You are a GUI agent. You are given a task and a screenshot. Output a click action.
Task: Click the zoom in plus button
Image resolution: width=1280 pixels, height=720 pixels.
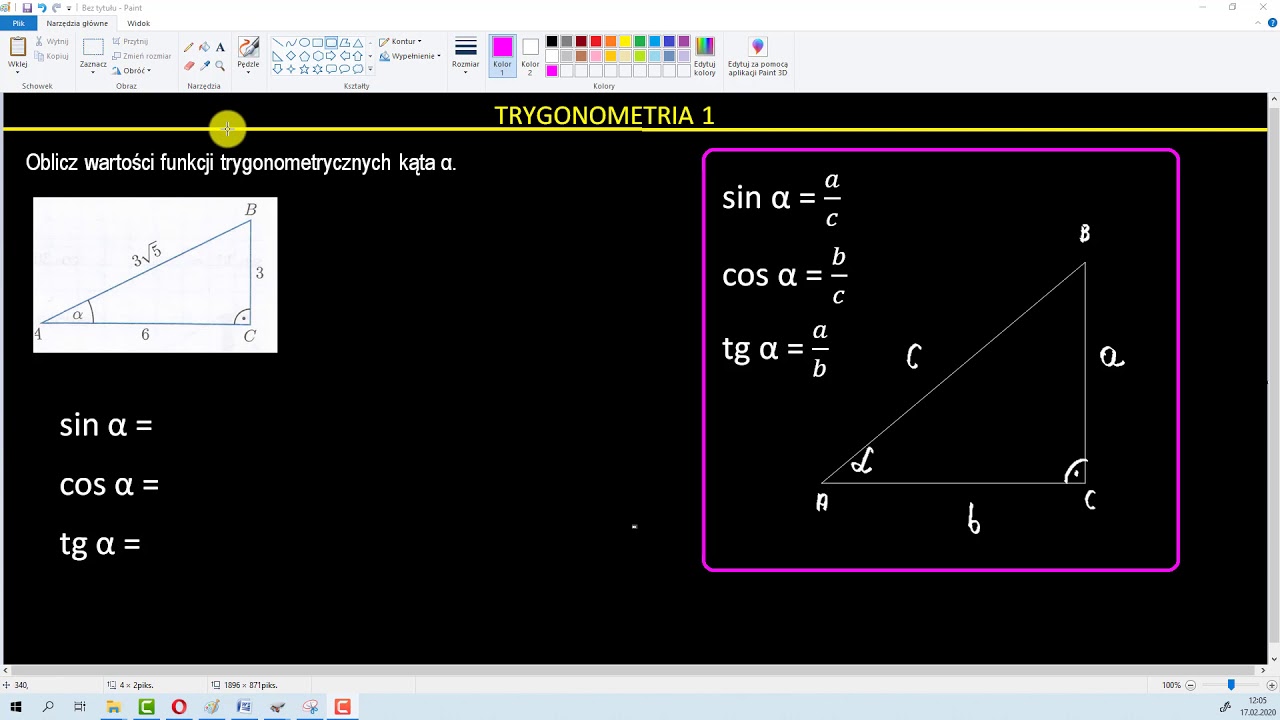click(x=1271, y=685)
